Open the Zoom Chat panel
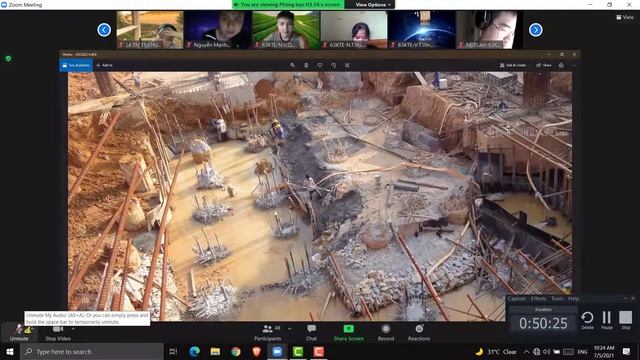The height and width of the screenshot is (360, 640). point(311,333)
